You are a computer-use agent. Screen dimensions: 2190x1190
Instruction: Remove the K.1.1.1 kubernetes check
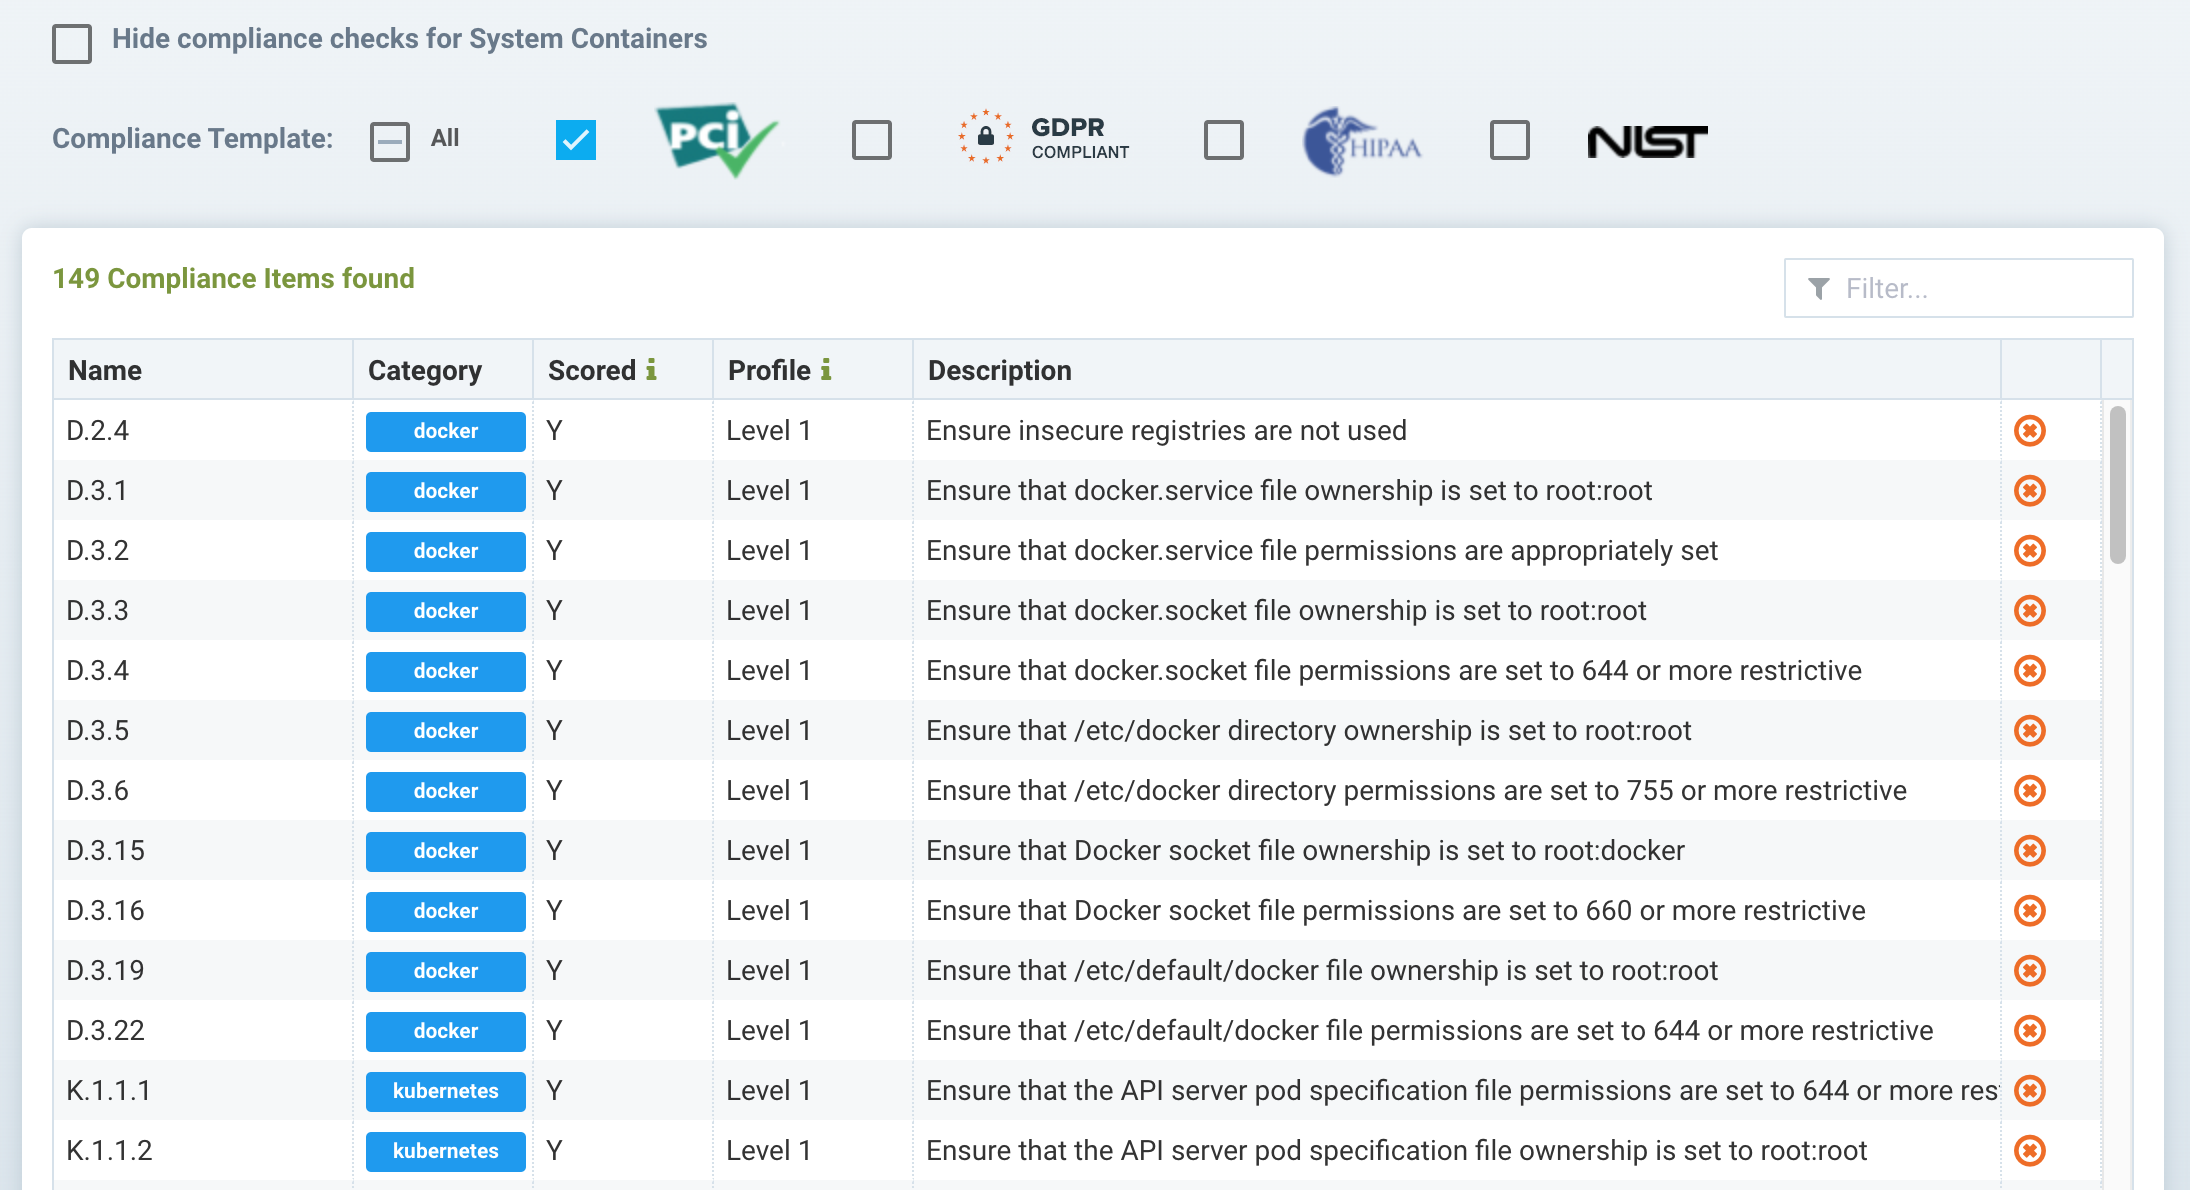point(2029,1091)
